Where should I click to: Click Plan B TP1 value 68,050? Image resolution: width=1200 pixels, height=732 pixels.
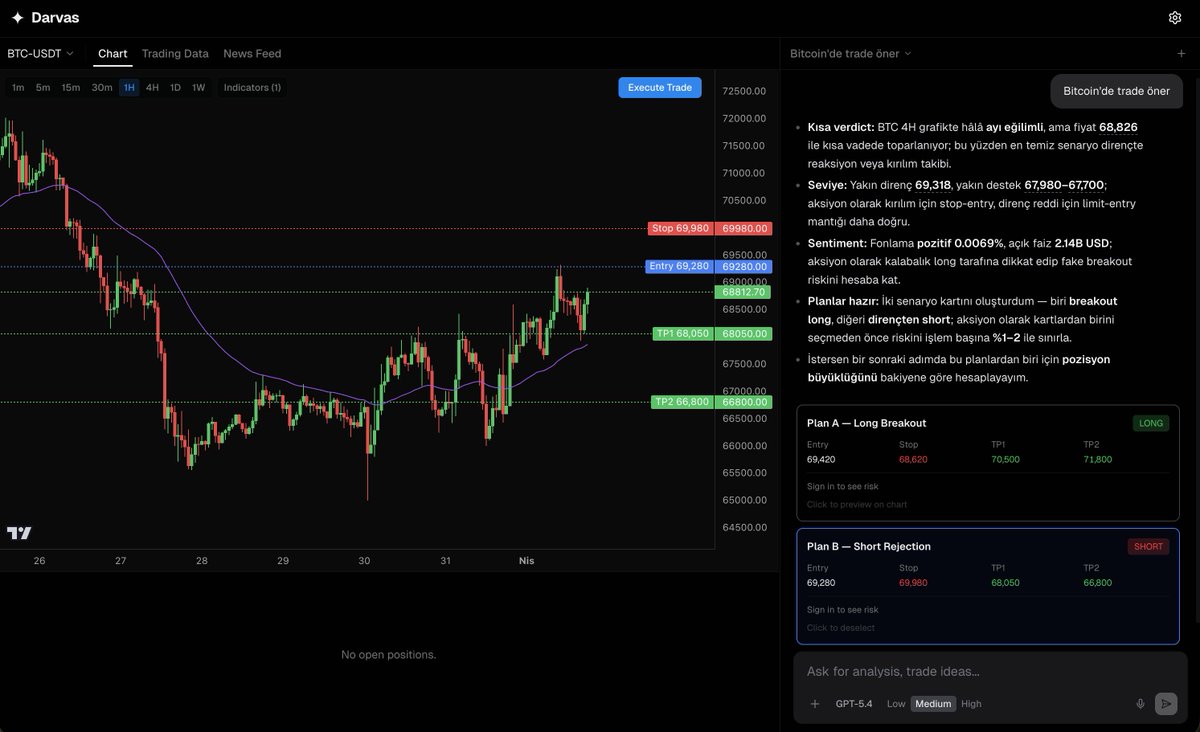click(1005, 583)
